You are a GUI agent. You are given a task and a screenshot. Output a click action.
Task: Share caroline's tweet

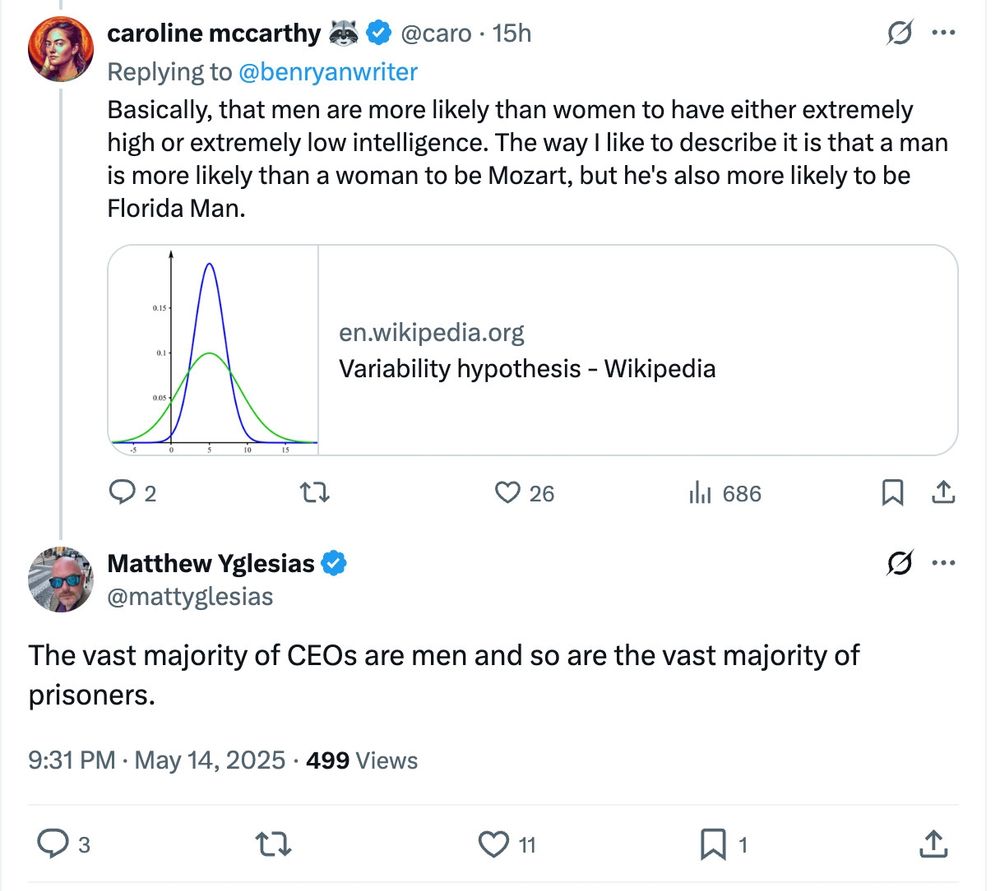(943, 492)
